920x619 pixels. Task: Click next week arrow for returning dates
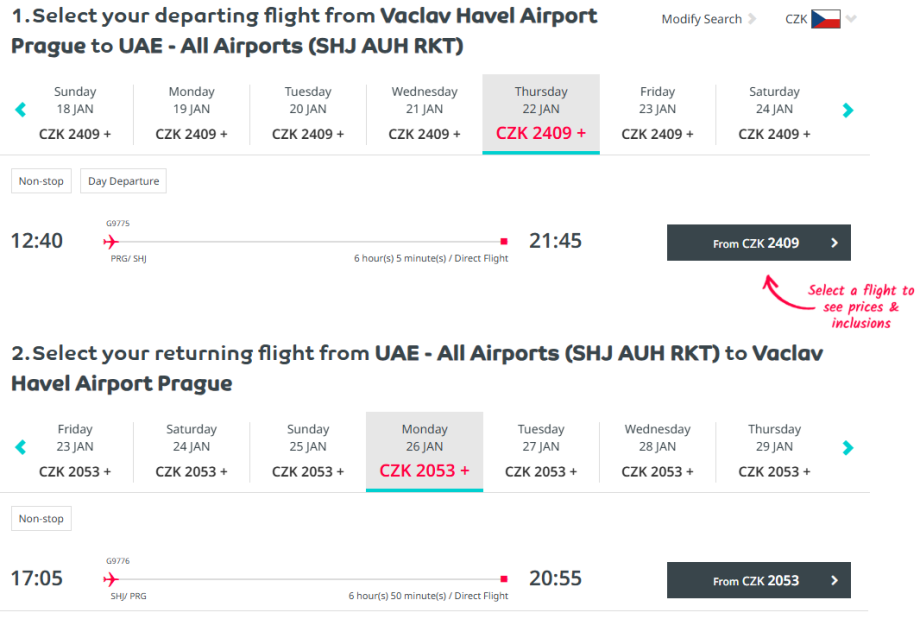coord(848,448)
